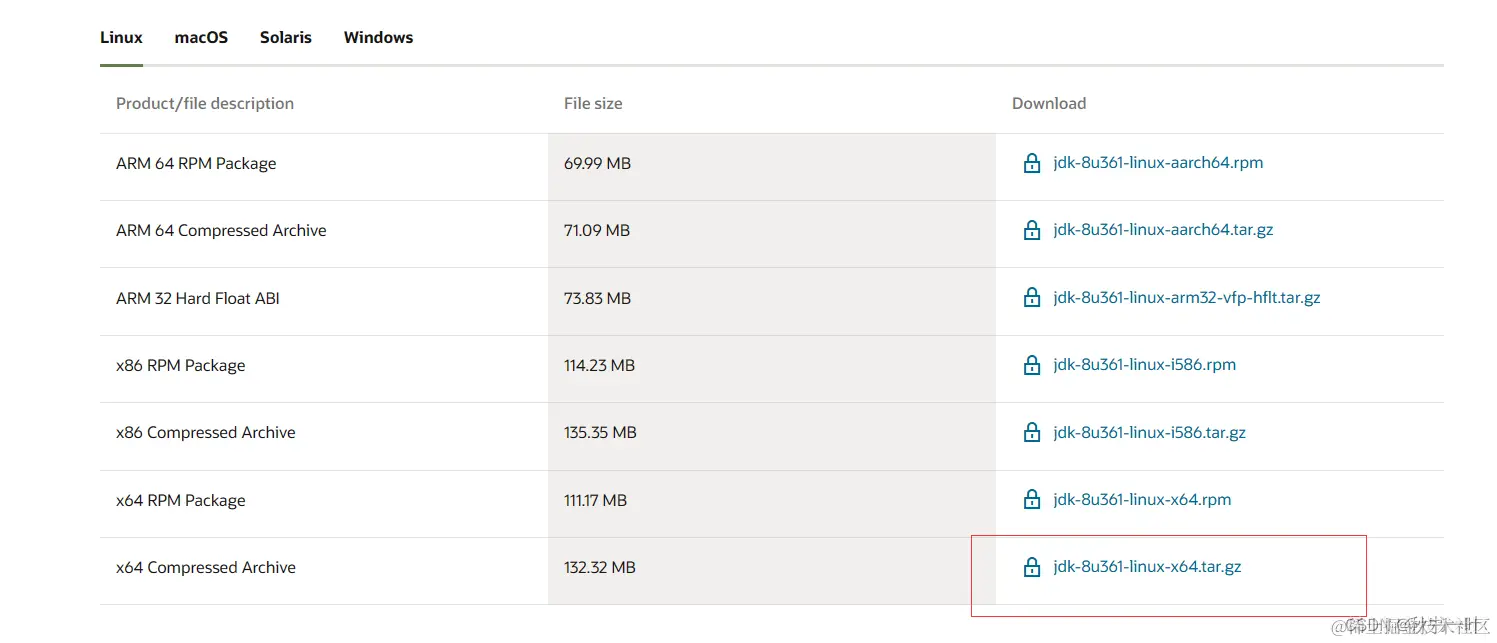This screenshot has width=1497, height=643.
Task: Download jdk-8u361-linux-aarch64.tar.gz
Action: coord(1163,230)
